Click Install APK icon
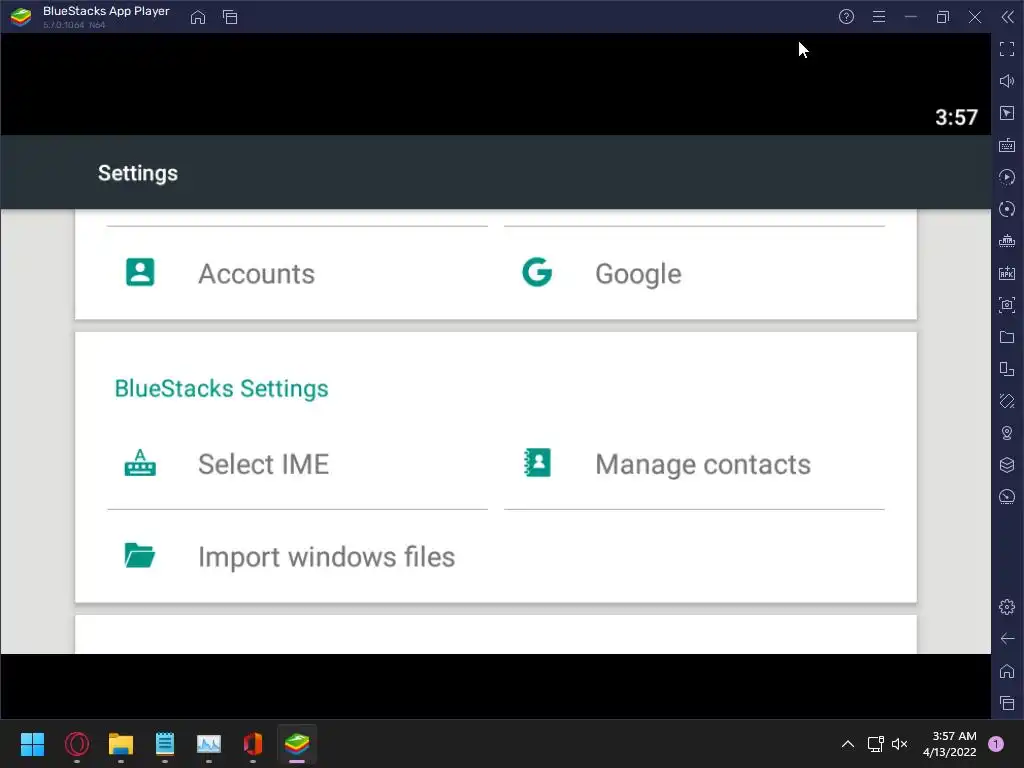This screenshot has width=1024, height=768. (1007, 273)
